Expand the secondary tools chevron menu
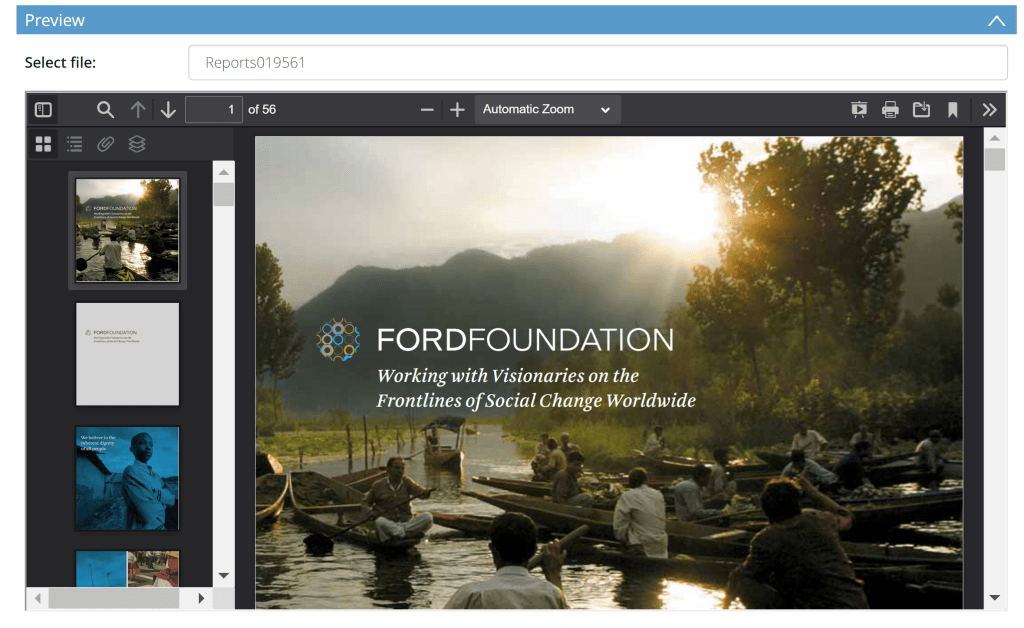The height and width of the screenshot is (628, 1024). 989,110
